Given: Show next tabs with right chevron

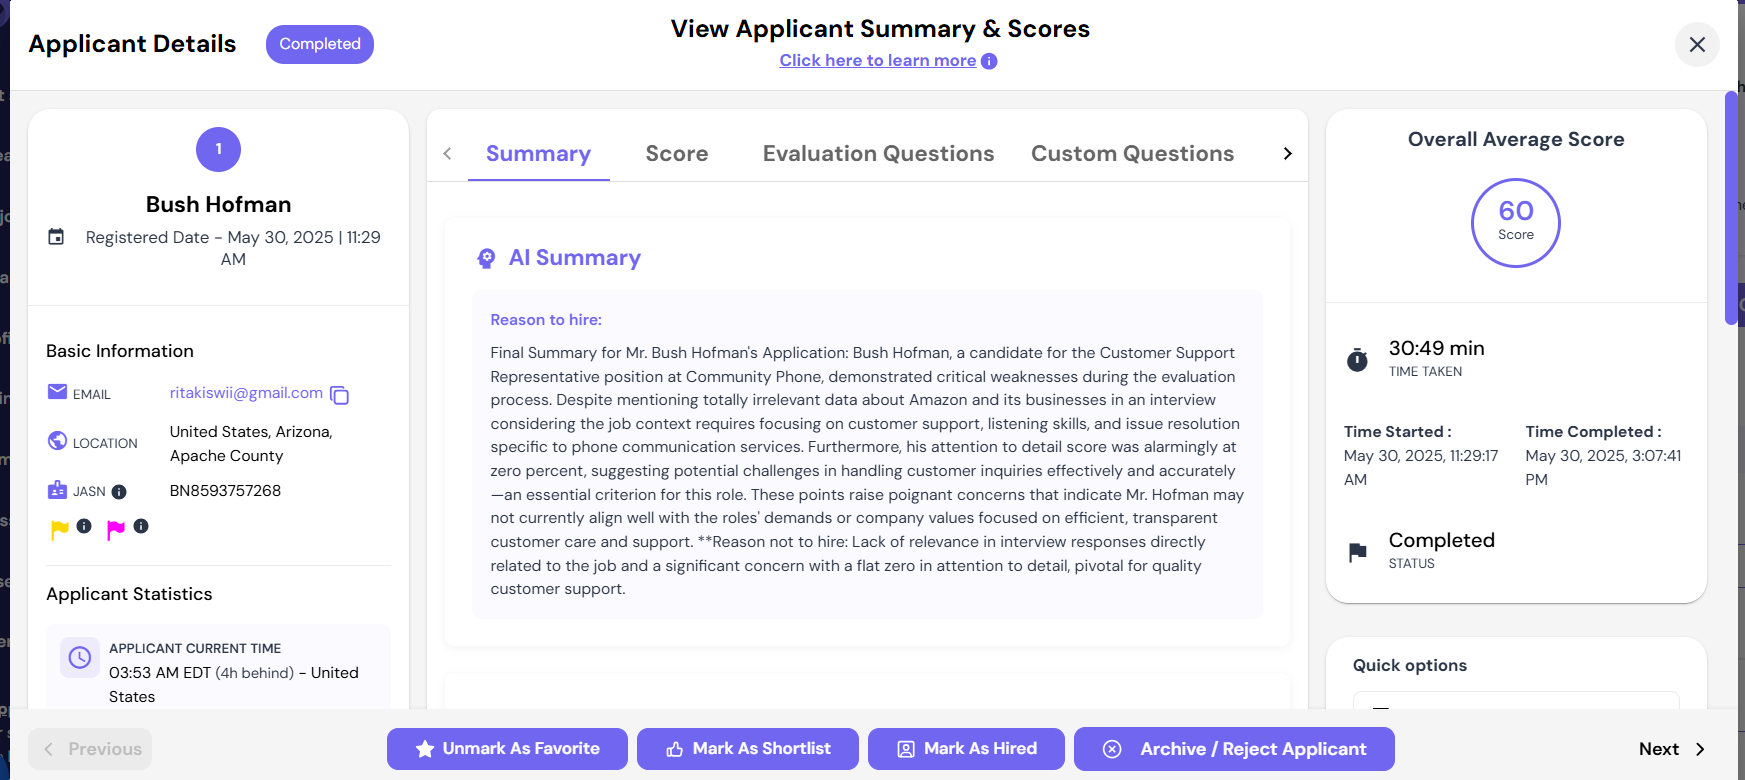Looking at the screenshot, I should click(x=1287, y=153).
